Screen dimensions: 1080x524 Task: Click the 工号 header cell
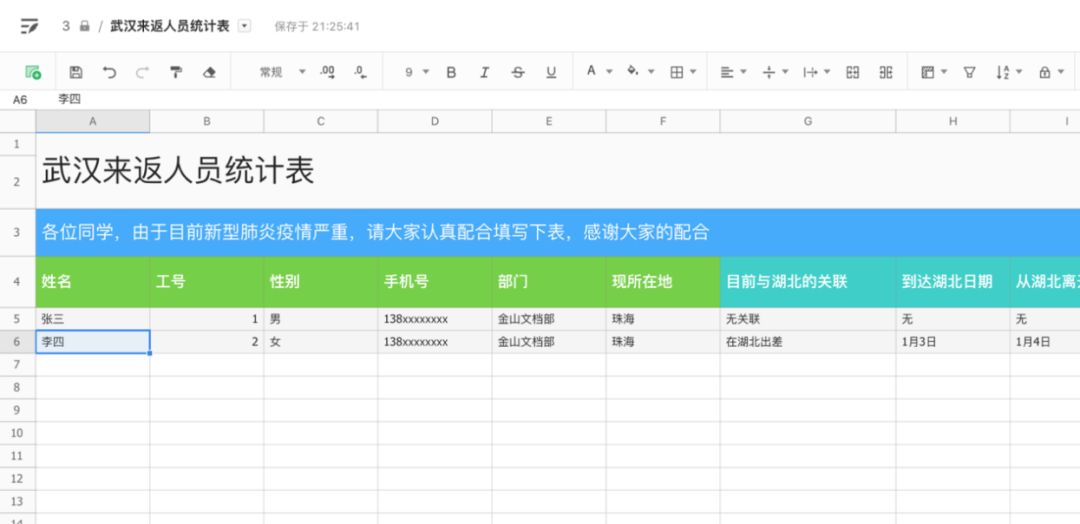tap(207, 282)
